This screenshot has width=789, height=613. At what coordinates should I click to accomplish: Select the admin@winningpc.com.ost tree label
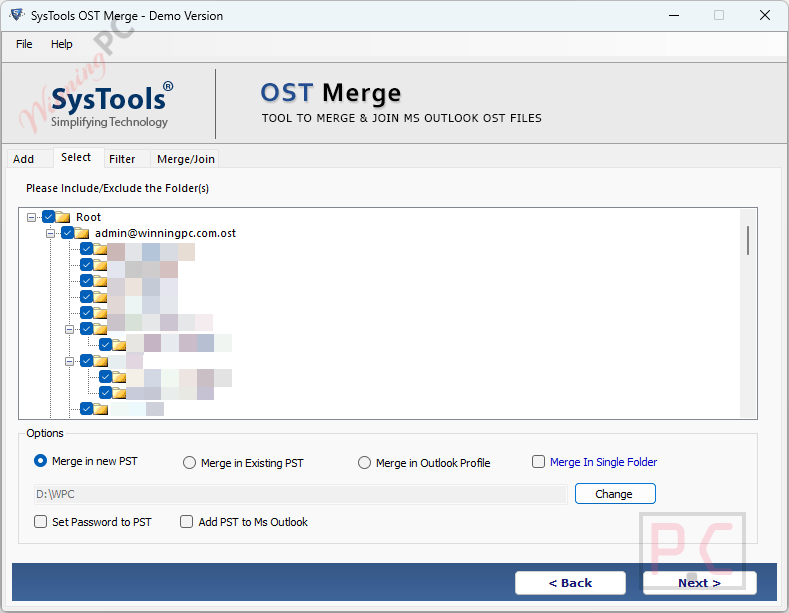[x=165, y=233]
